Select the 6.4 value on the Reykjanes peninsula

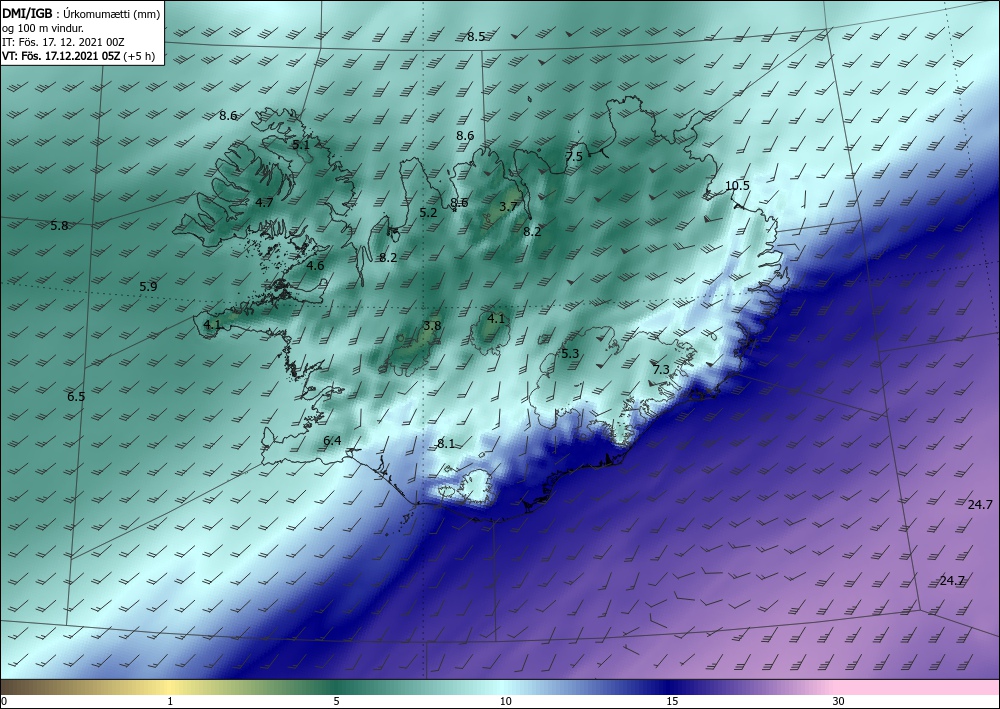click(332, 441)
